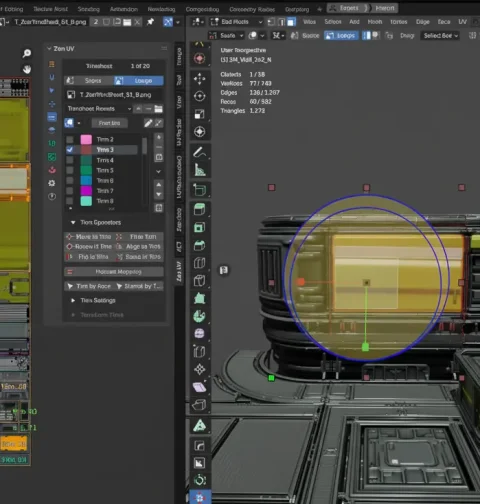
Task: Select the Move tool in viewport toolbar
Action: [x=199, y=79]
